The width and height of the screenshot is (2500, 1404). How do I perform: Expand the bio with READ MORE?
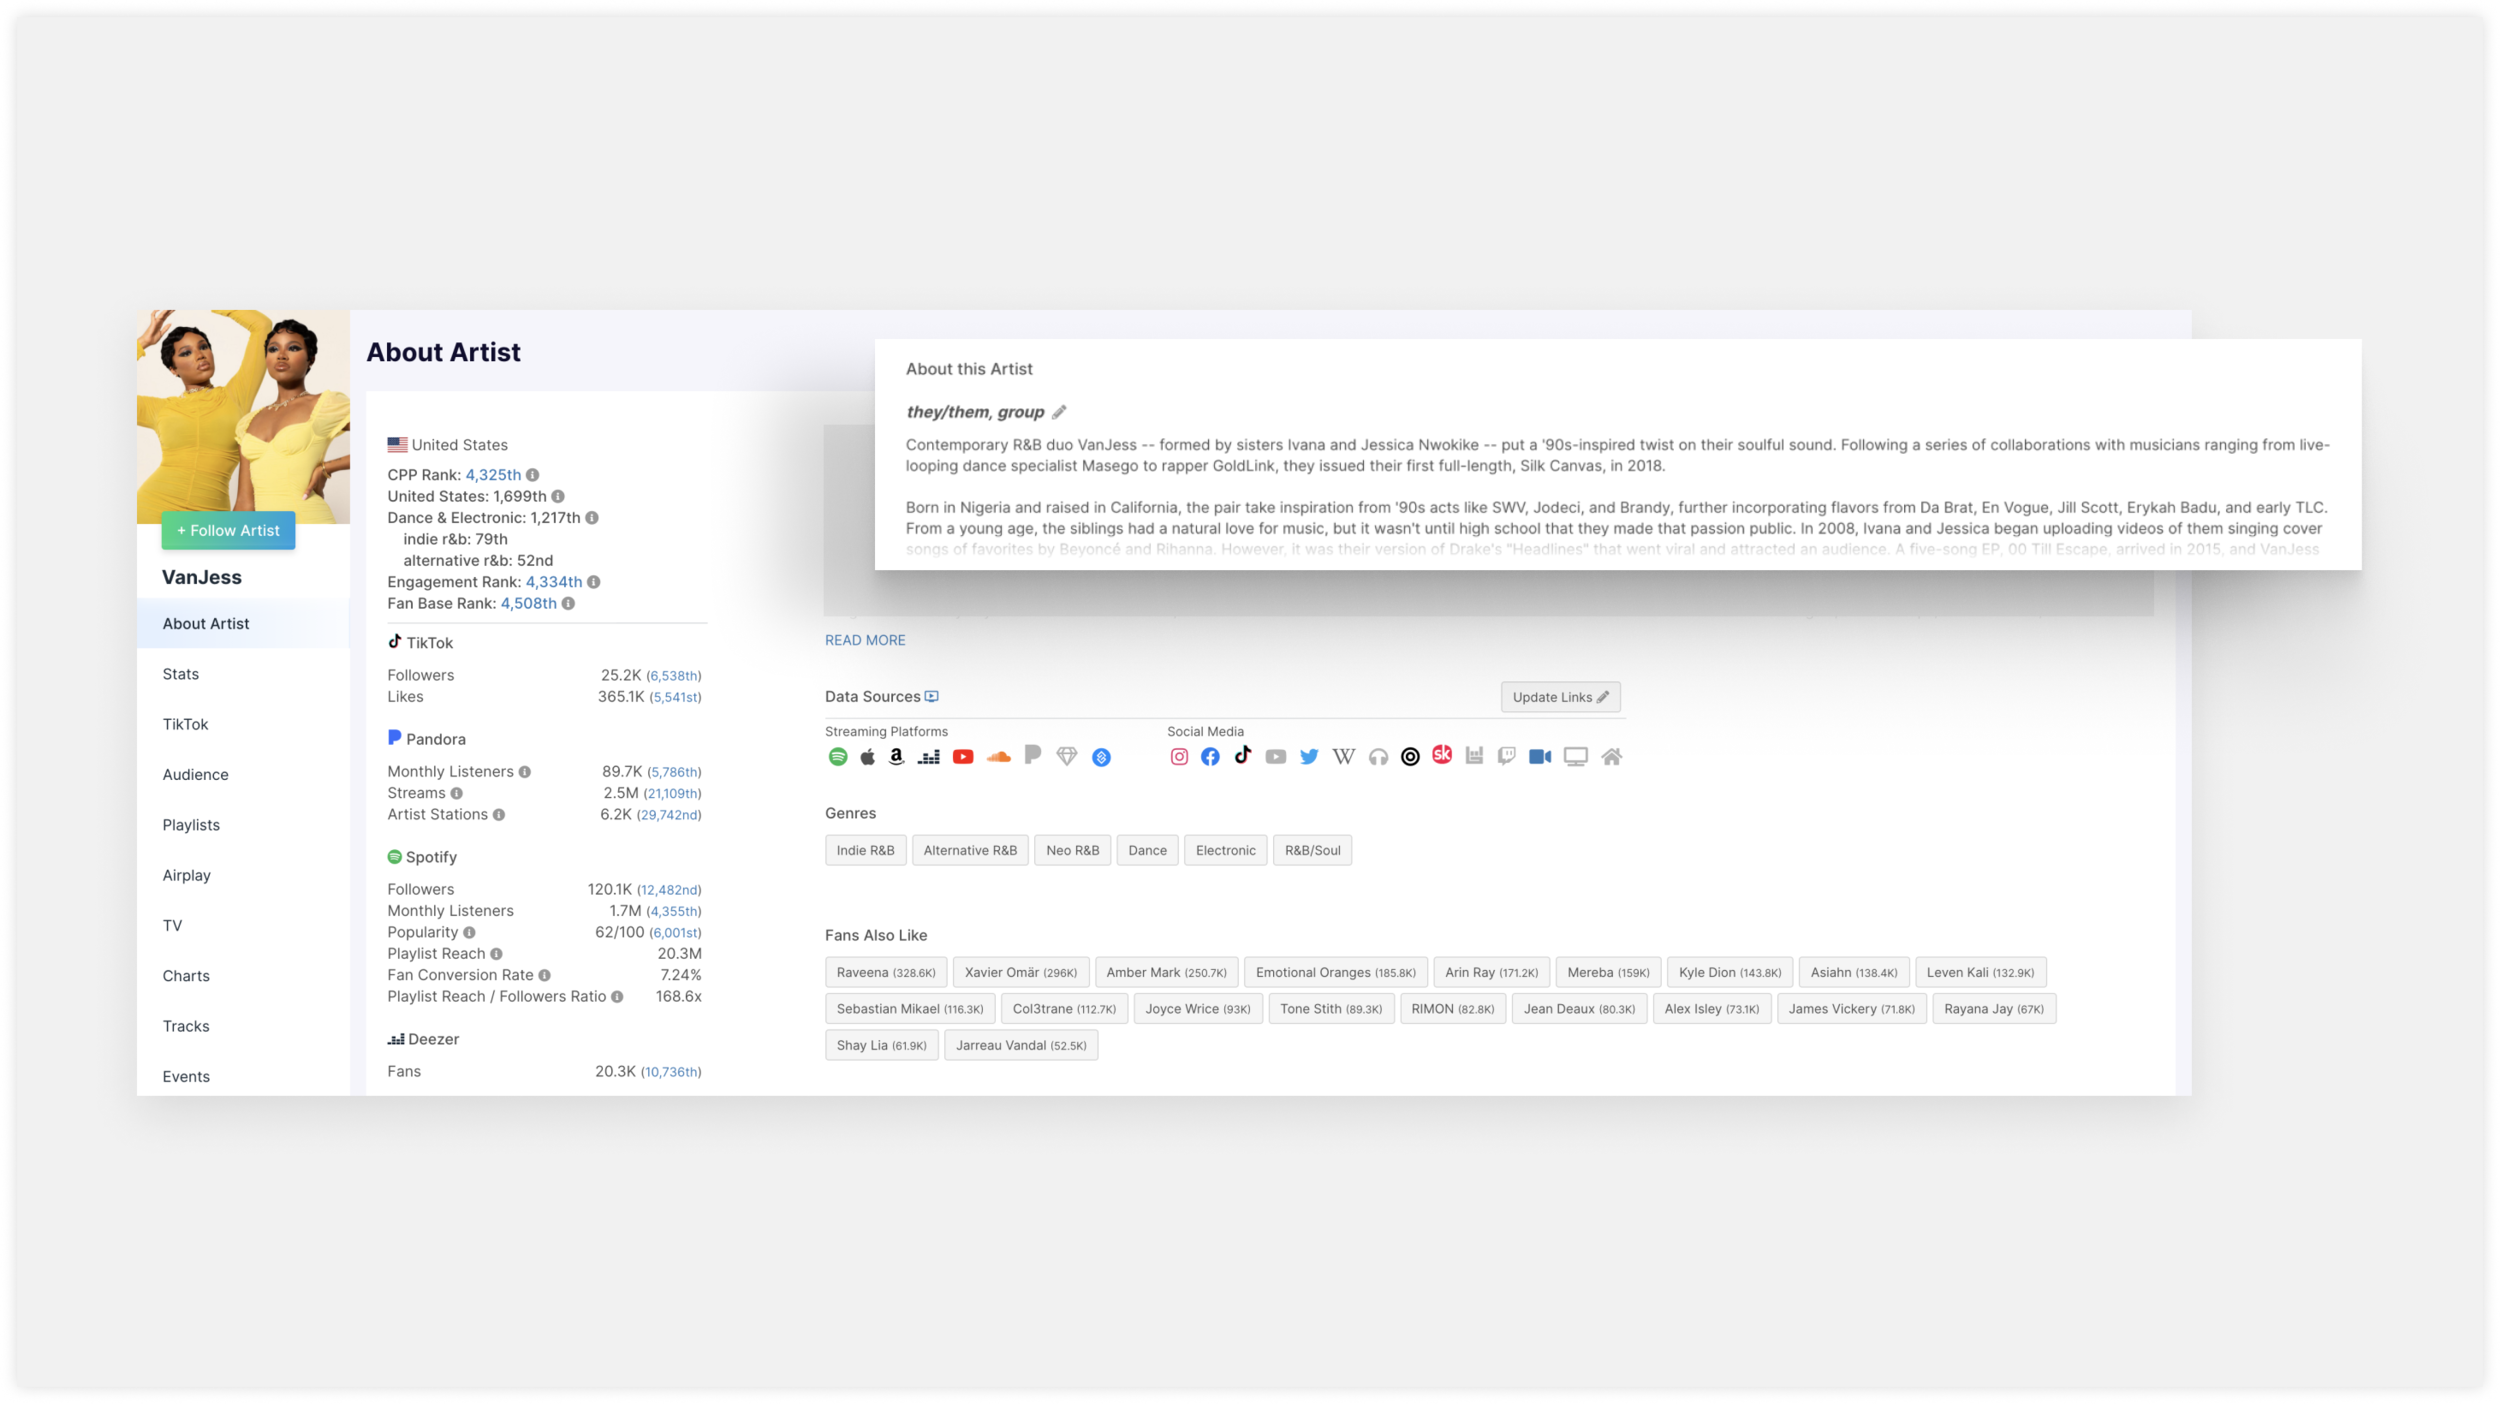click(865, 640)
